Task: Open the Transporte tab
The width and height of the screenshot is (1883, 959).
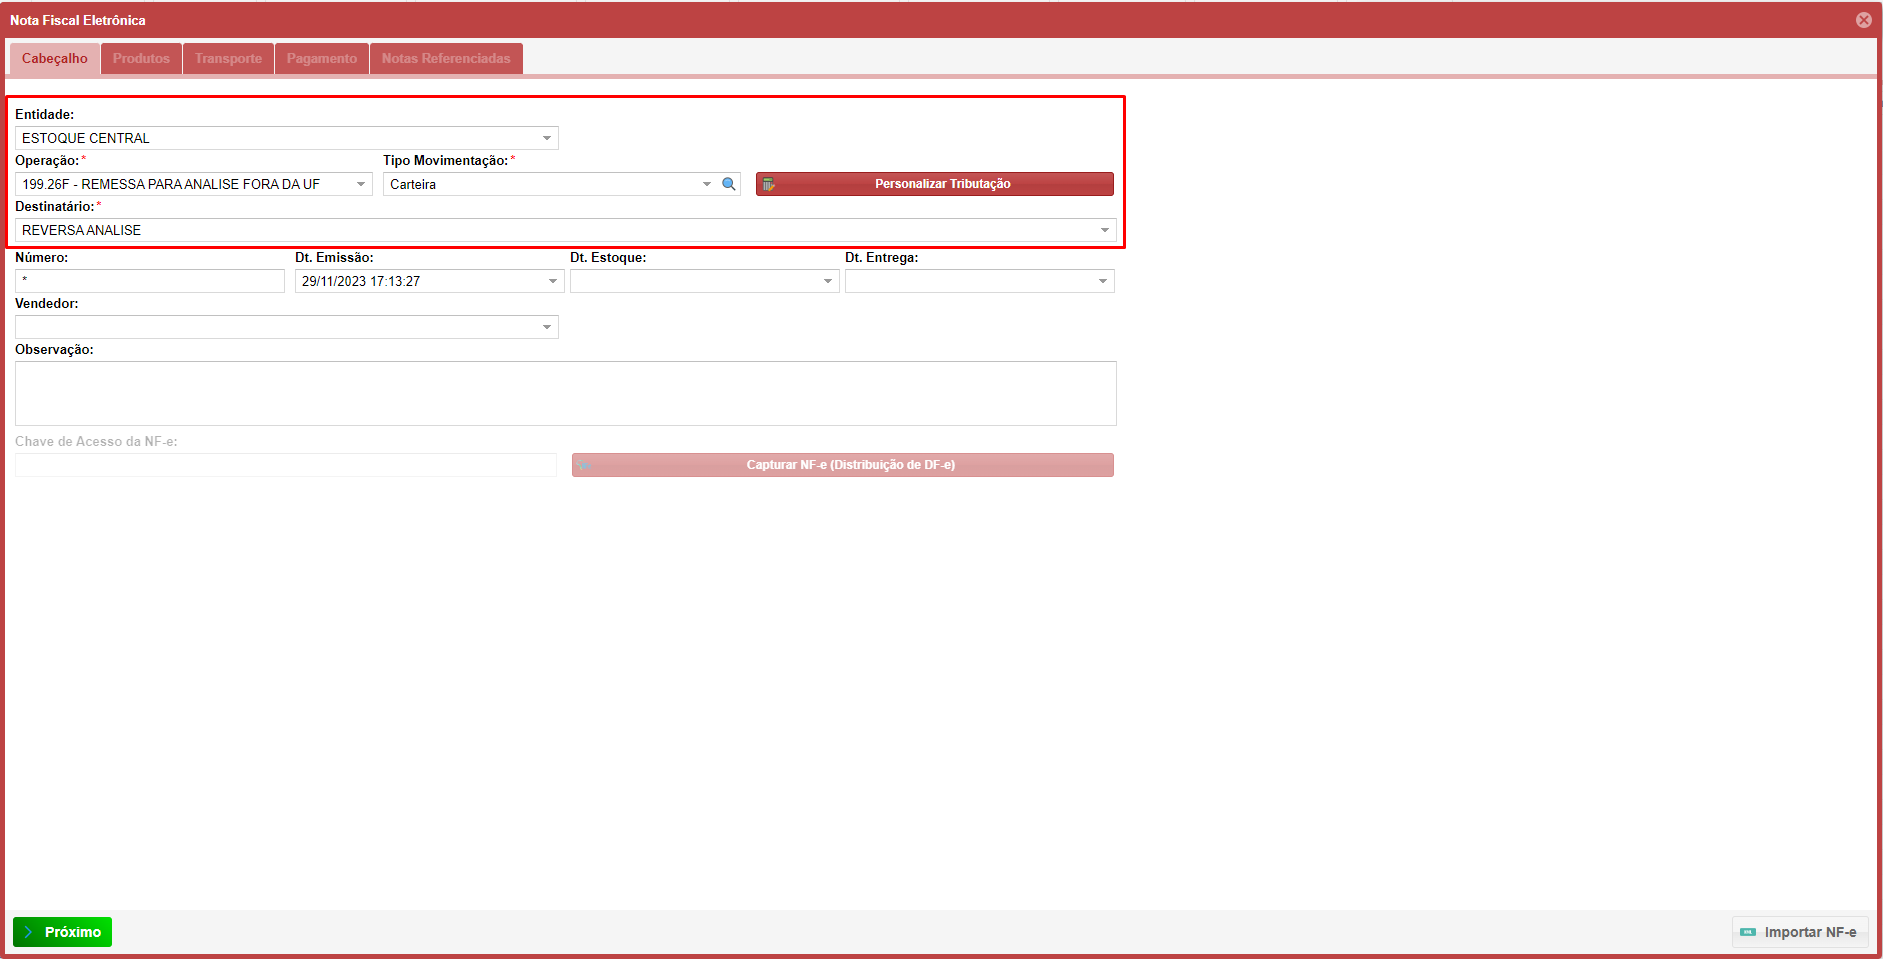Action: 228,58
